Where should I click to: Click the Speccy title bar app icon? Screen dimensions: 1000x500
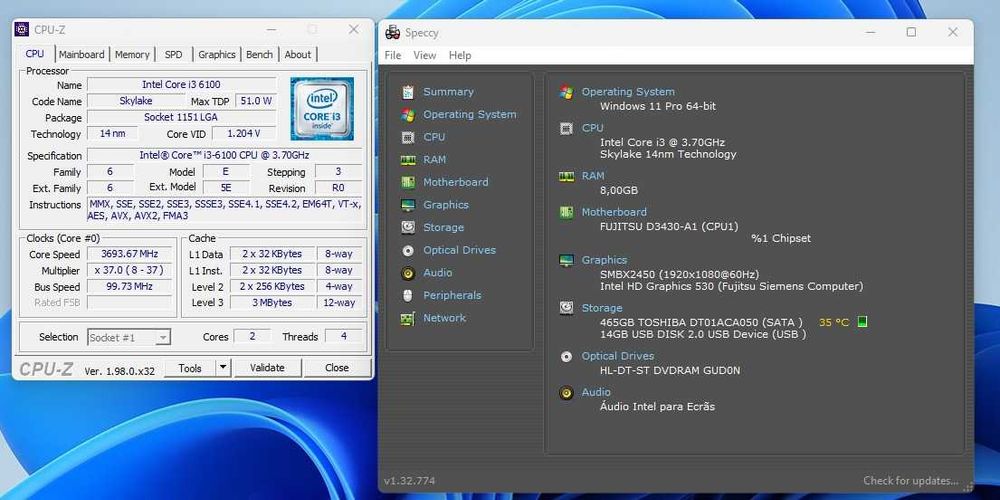[x=393, y=33]
